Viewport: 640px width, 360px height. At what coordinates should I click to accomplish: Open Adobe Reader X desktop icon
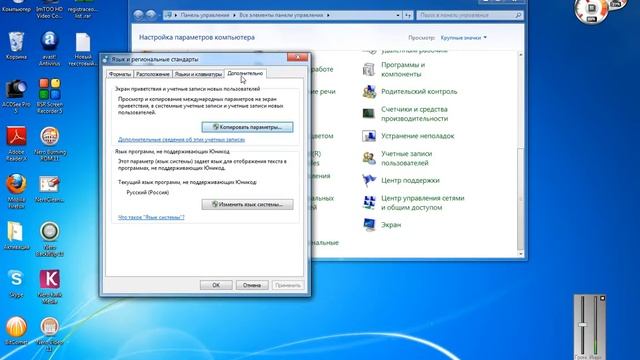(x=16, y=143)
